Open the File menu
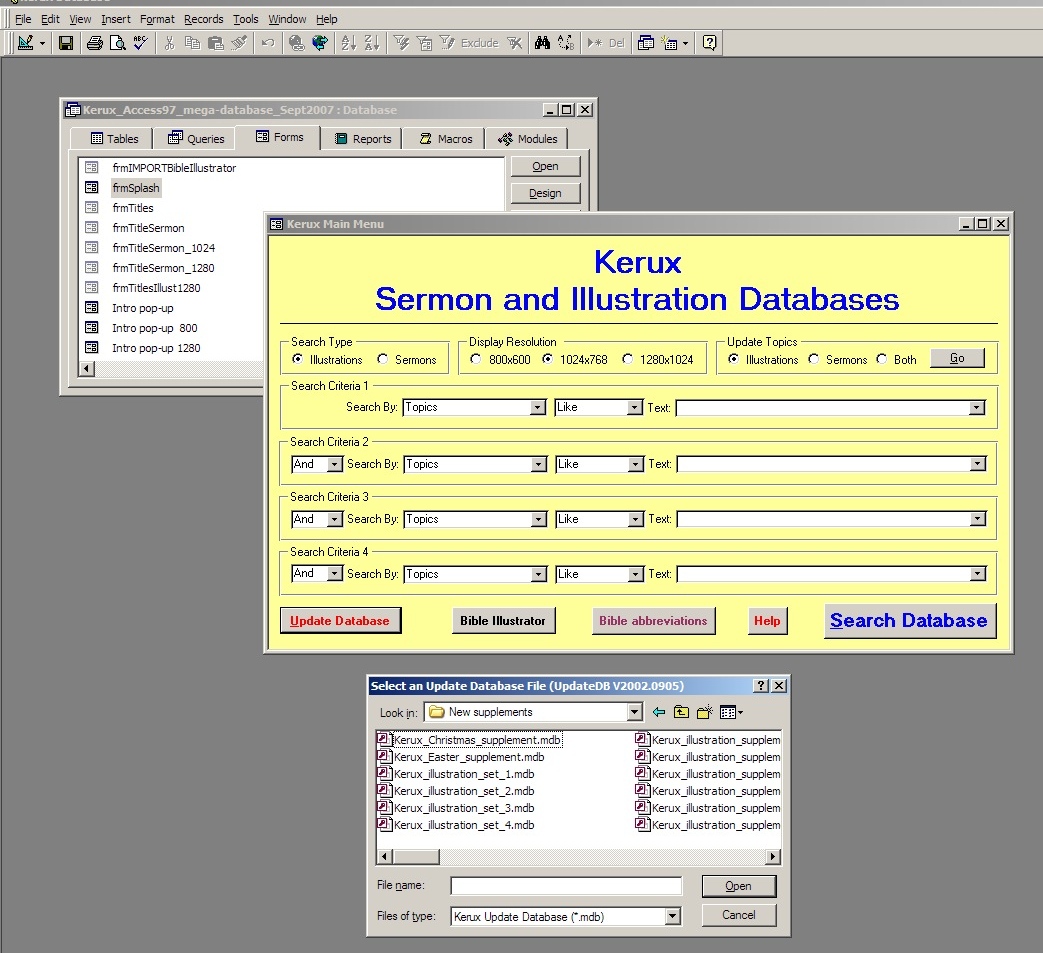The height and width of the screenshot is (953, 1043). pos(23,19)
